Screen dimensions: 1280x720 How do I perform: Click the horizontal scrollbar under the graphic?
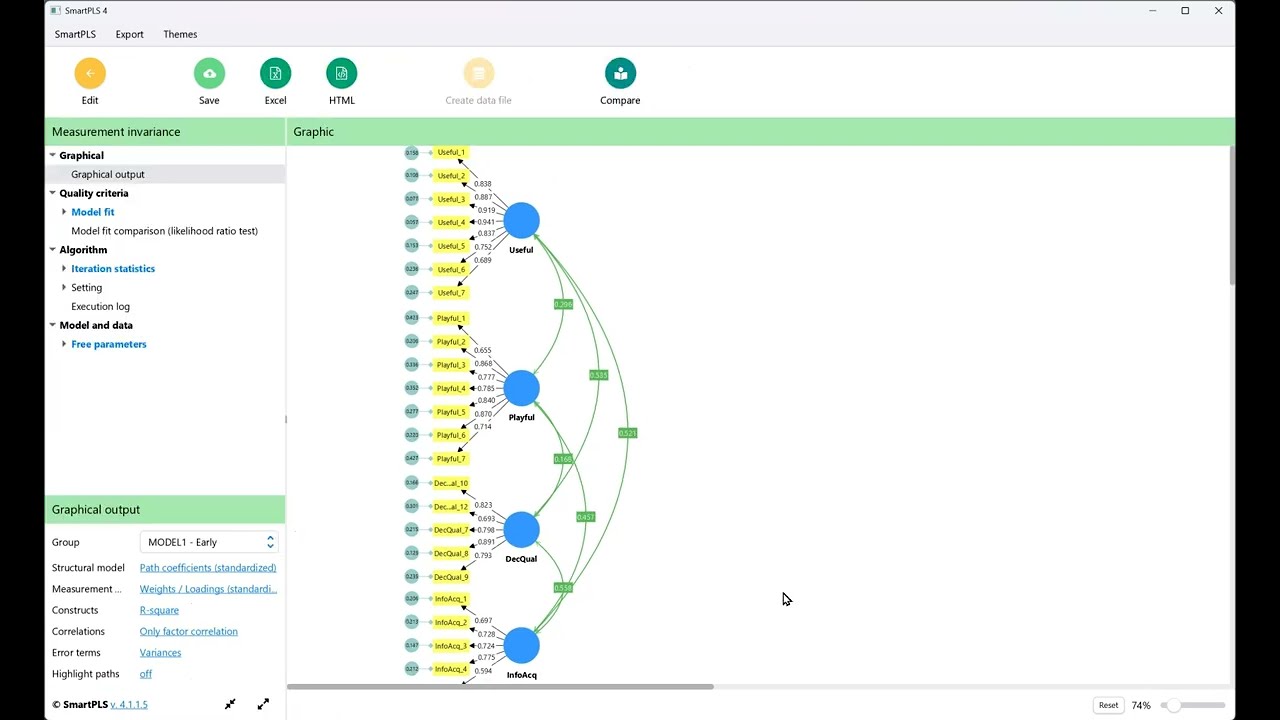[x=500, y=687]
